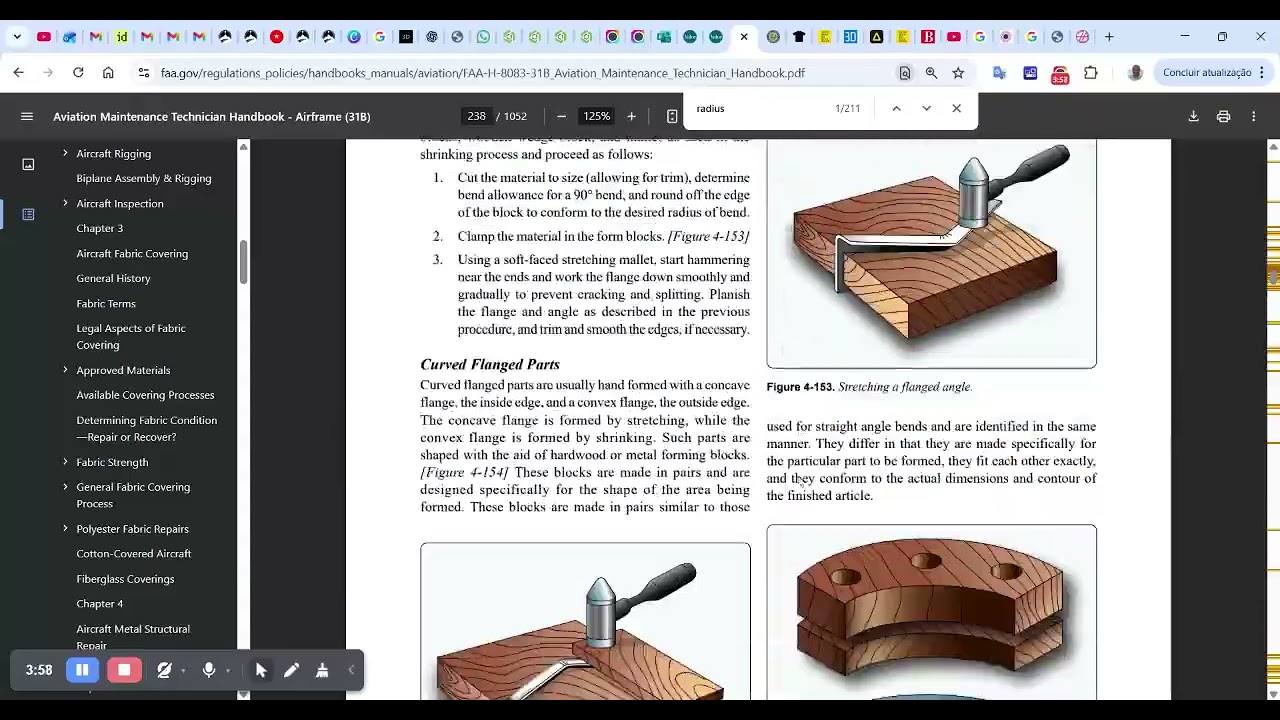1280x720 pixels.
Task: View site information icon in the address bar
Action: (144, 72)
